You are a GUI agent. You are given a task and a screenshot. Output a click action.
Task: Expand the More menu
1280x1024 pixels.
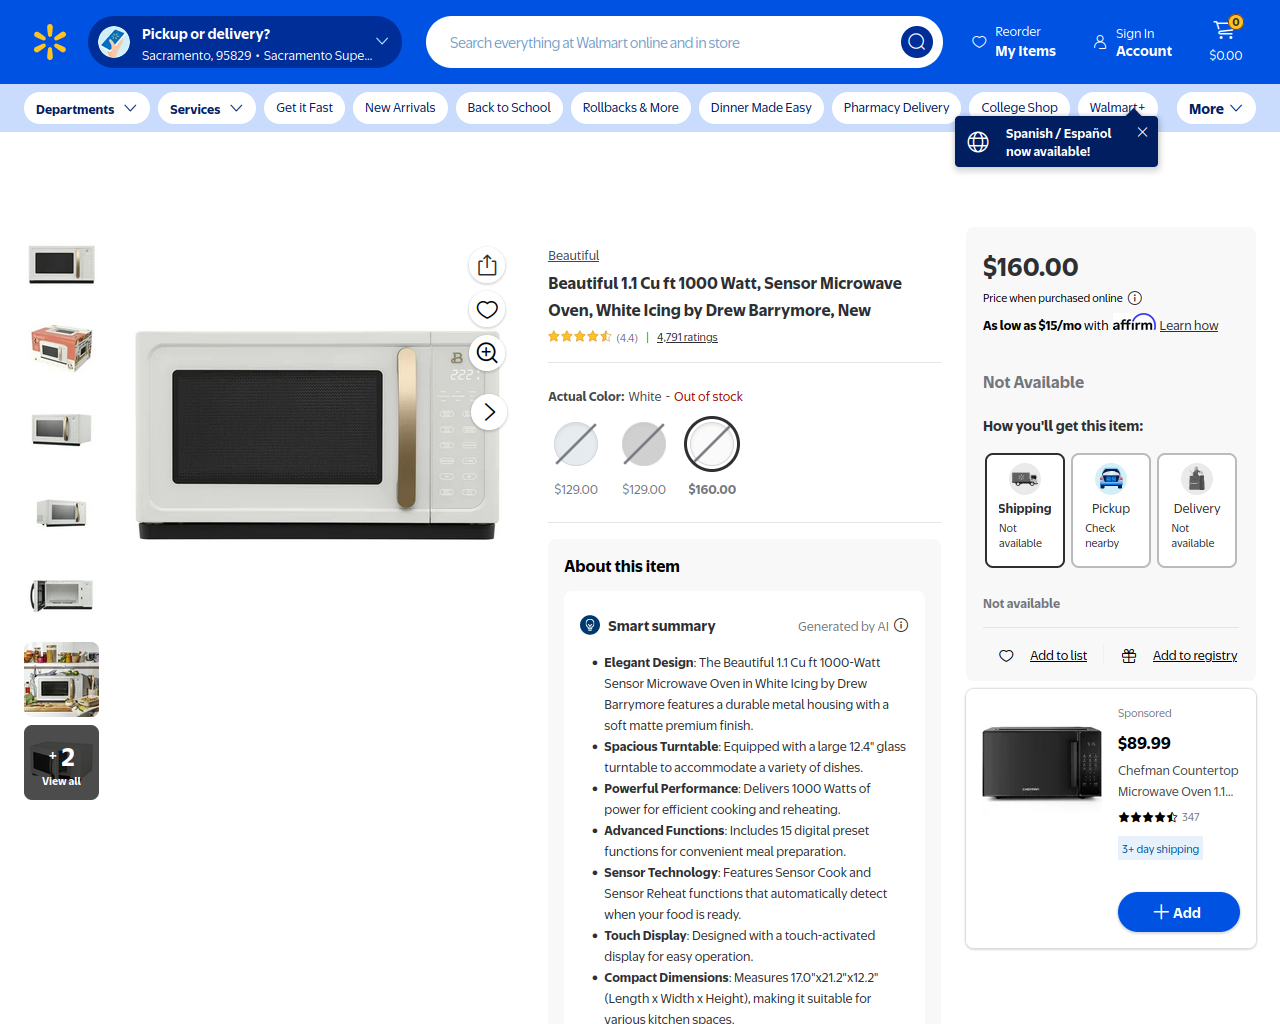point(1216,108)
